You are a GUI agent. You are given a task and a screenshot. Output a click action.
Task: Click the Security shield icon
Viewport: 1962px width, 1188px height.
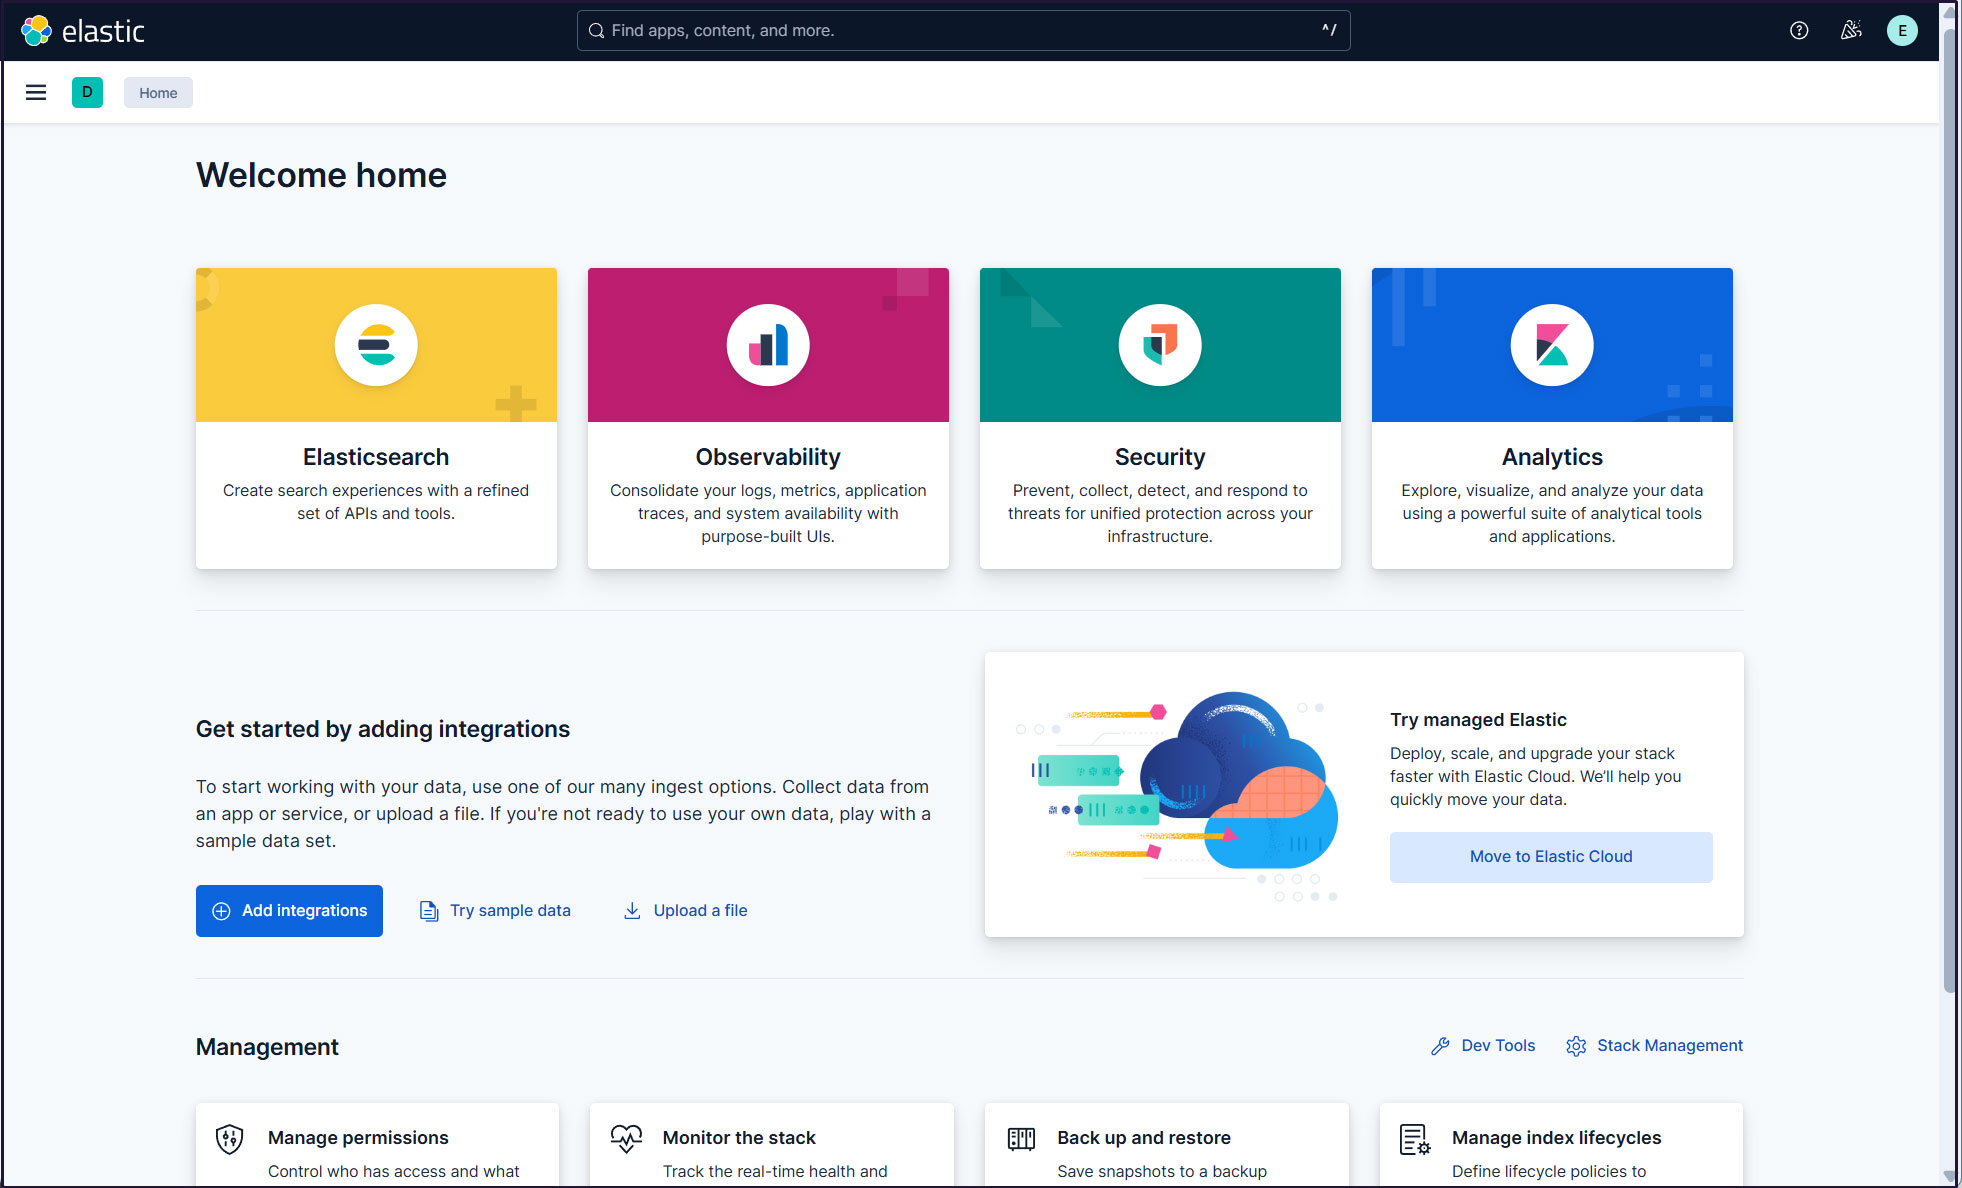[x=1160, y=345]
